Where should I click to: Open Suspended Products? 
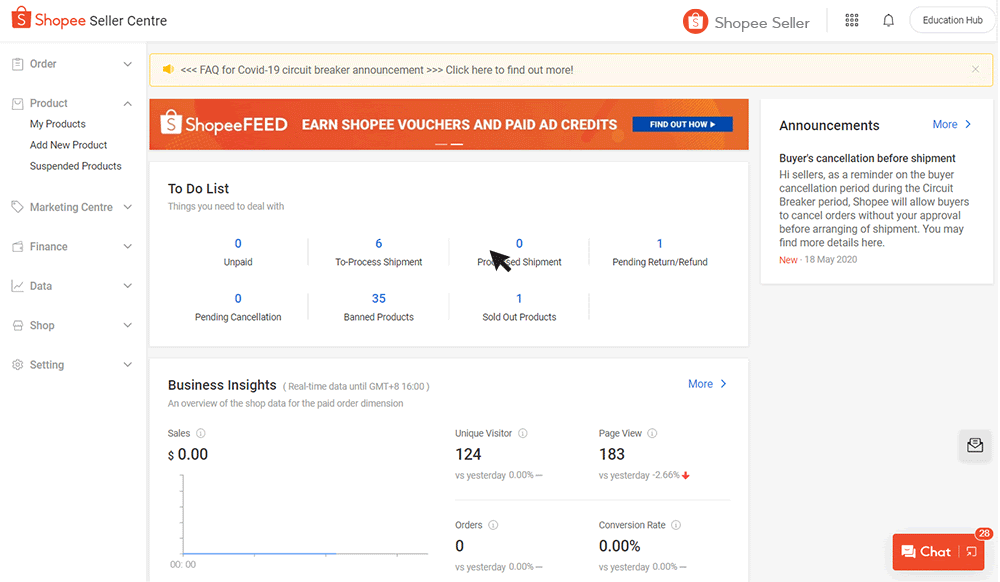75,166
